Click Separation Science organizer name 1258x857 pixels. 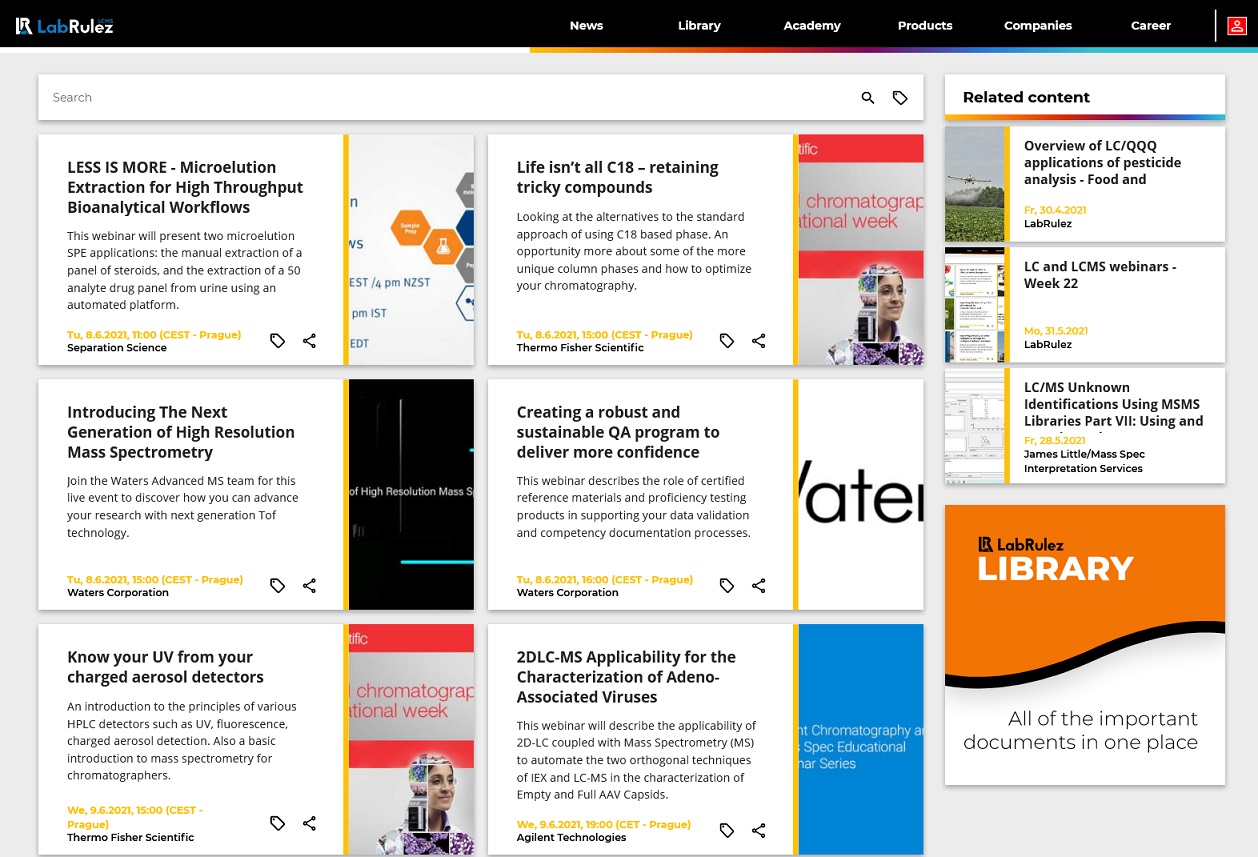tap(117, 348)
